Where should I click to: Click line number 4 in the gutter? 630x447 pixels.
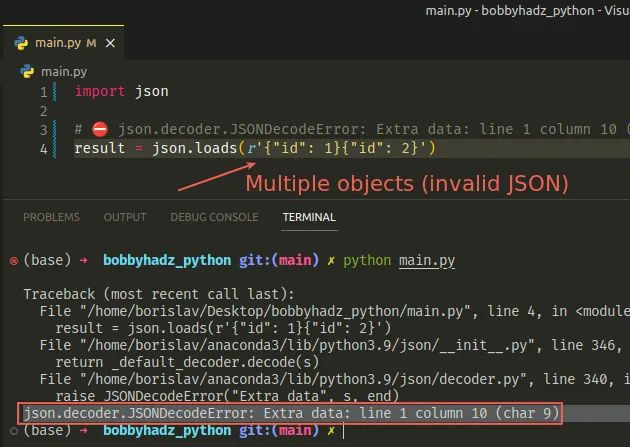point(44,149)
